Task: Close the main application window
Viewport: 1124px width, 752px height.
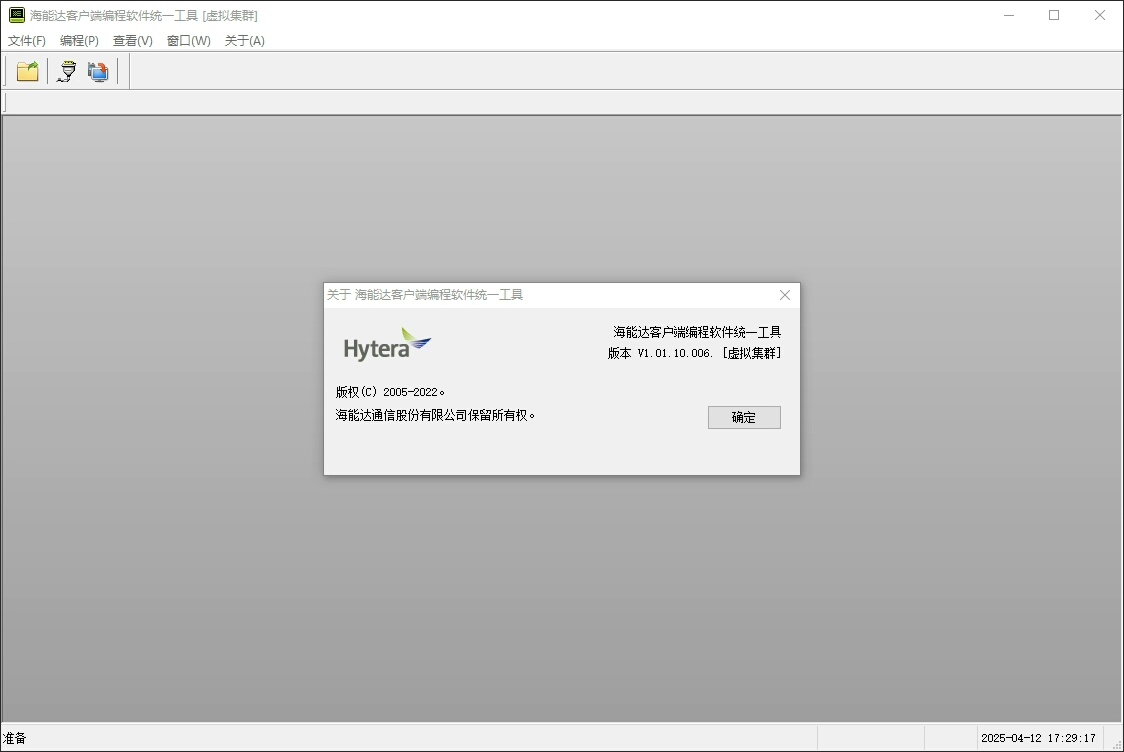Action: (1100, 15)
